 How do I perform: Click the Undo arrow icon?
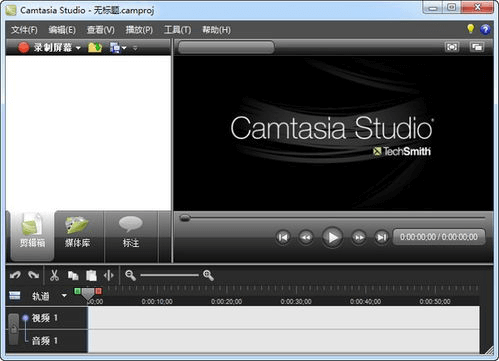point(15,275)
